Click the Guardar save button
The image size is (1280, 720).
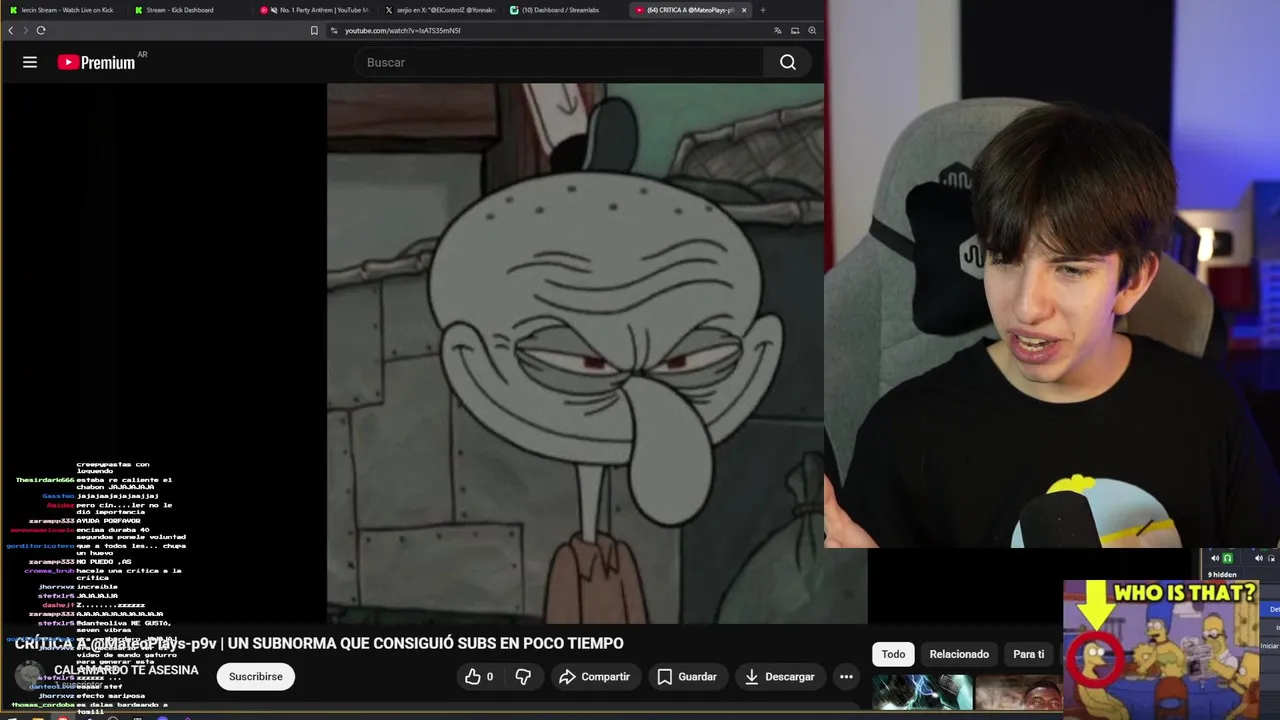(687, 677)
